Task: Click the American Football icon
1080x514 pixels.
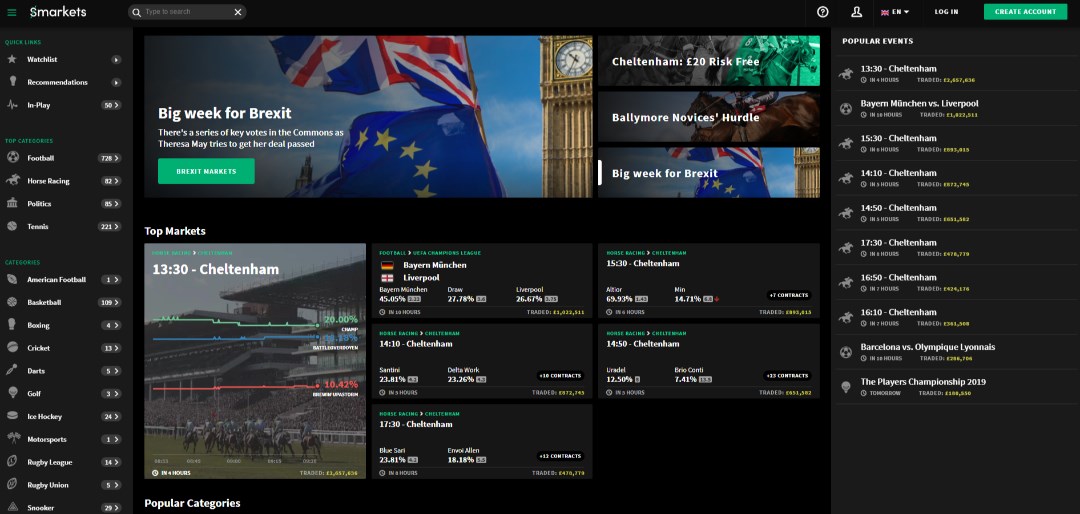Action: coord(12,280)
